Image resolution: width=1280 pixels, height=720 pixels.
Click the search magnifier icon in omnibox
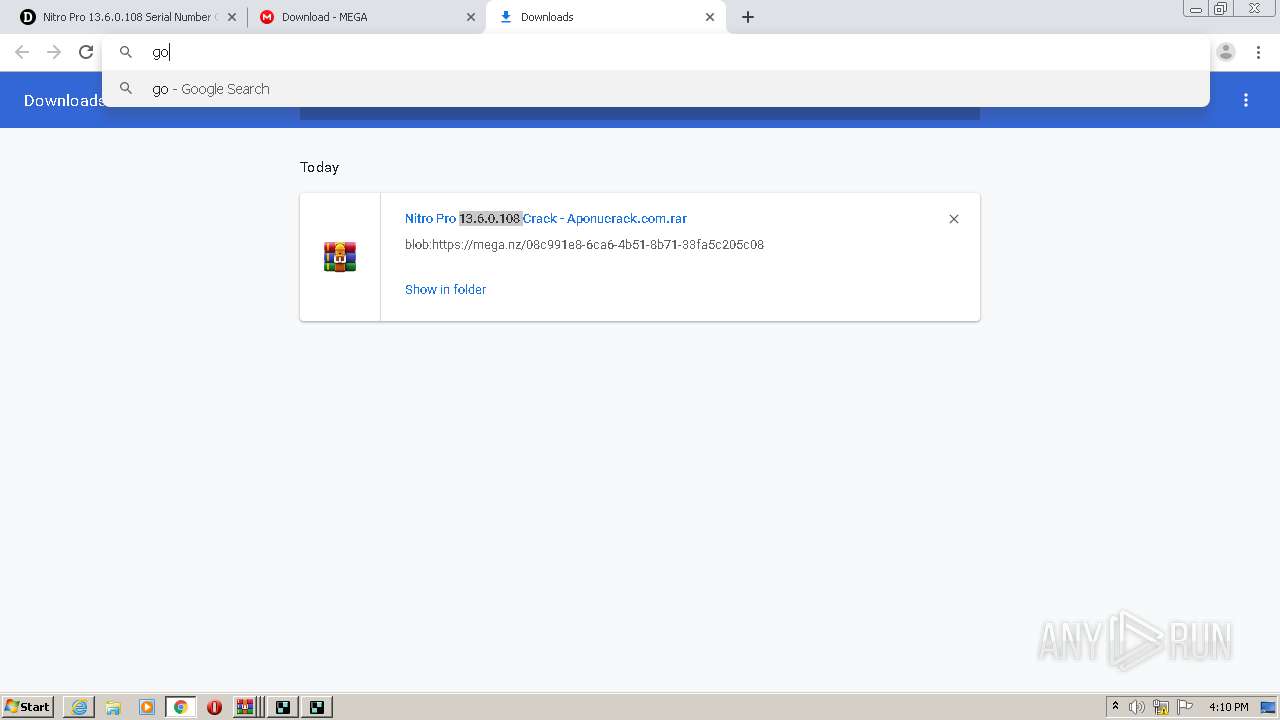pos(126,52)
